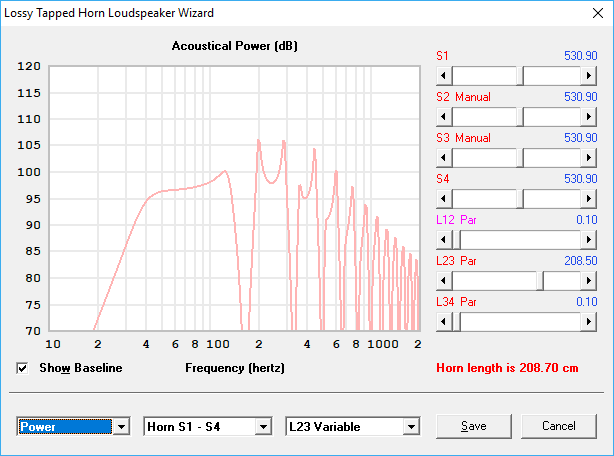Click the S1 slider thumb
This screenshot has width=614, height=456.
point(521,76)
